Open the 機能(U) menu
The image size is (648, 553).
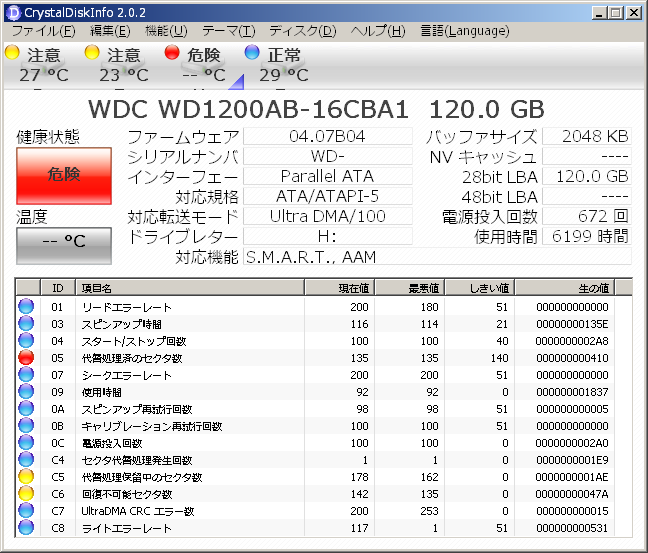click(x=166, y=31)
